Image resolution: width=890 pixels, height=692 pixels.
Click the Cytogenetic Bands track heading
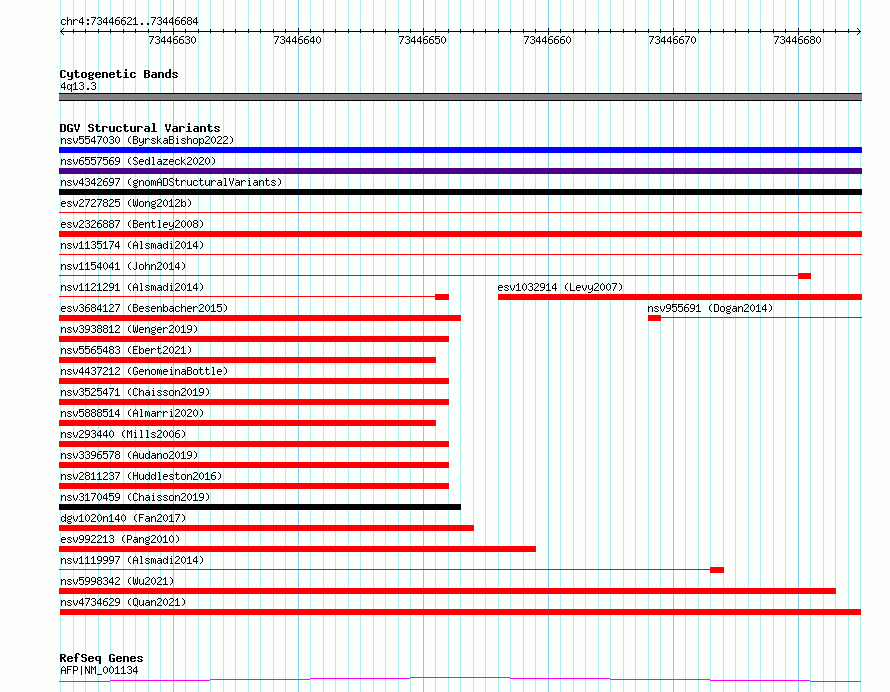119,74
